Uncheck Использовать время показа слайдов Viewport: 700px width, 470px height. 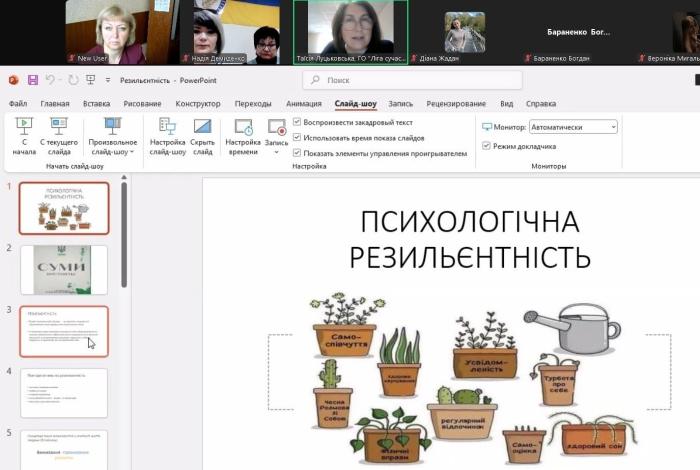(297, 138)
